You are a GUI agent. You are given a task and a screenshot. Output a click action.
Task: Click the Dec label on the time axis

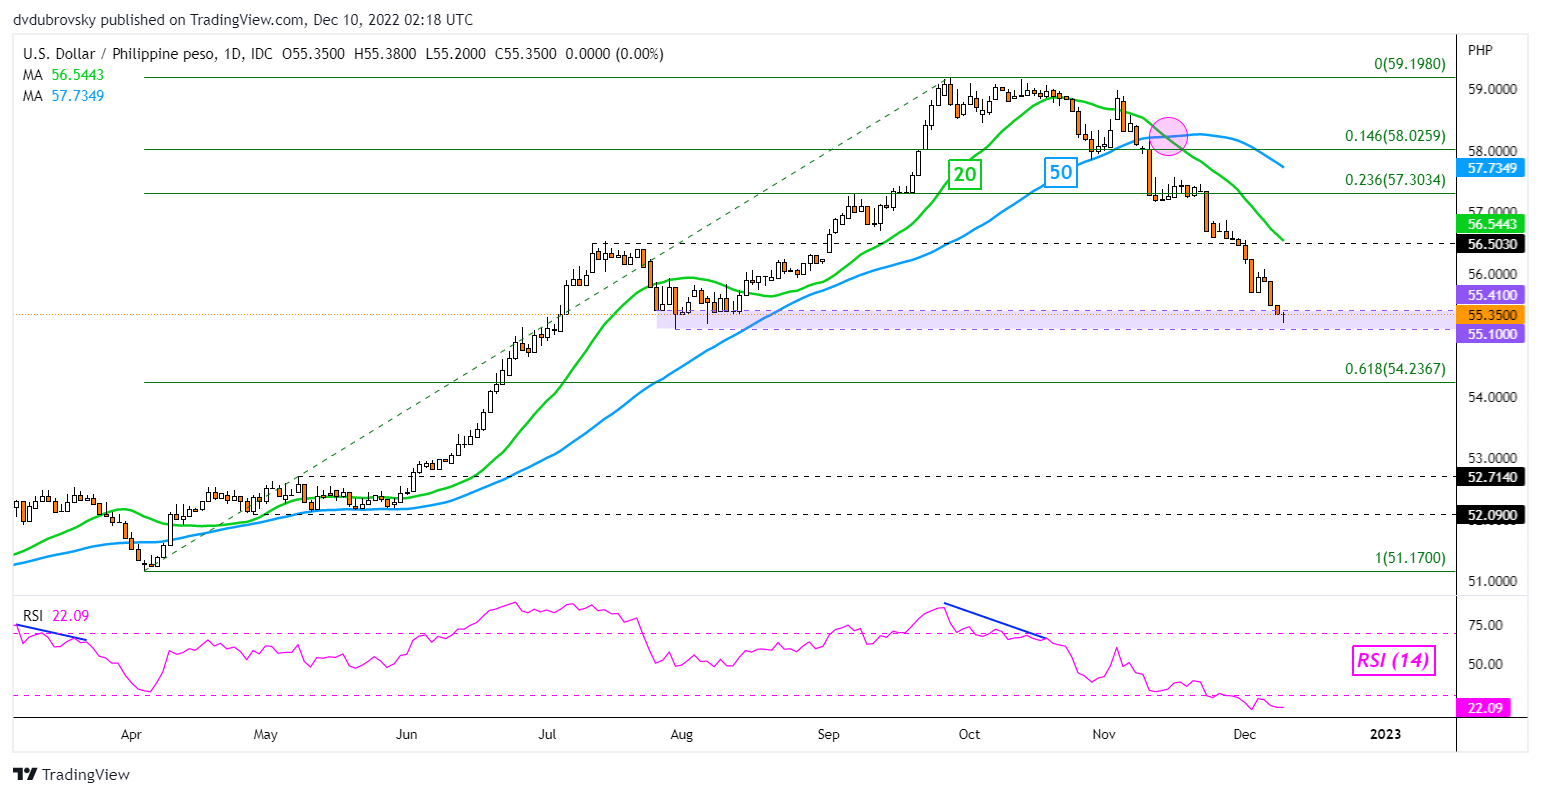point(1245,735)
